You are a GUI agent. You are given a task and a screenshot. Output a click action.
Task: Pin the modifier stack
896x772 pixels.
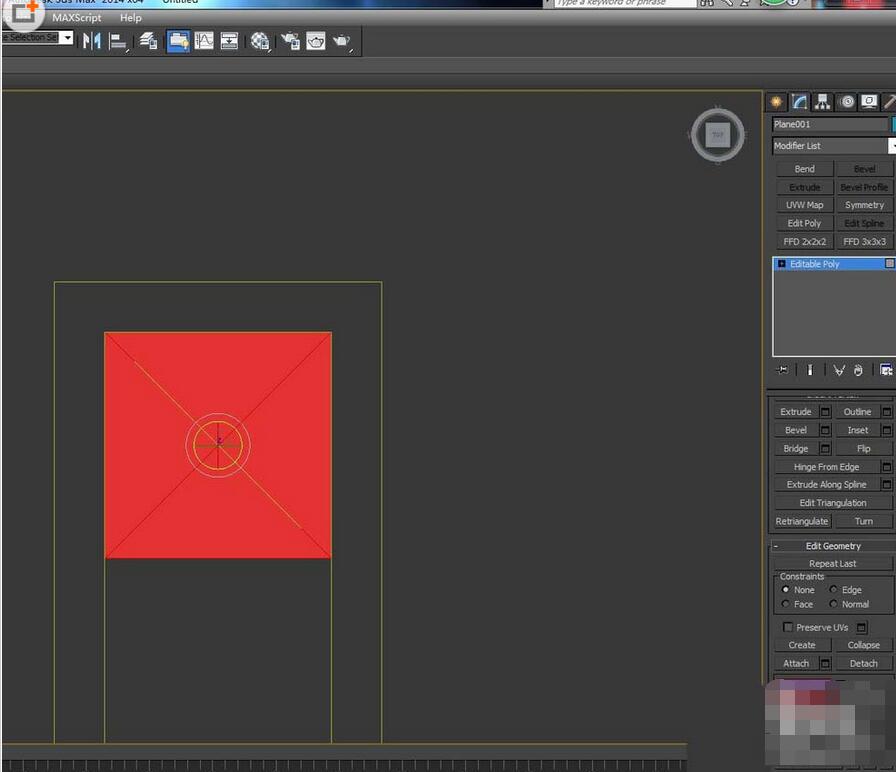782,370
